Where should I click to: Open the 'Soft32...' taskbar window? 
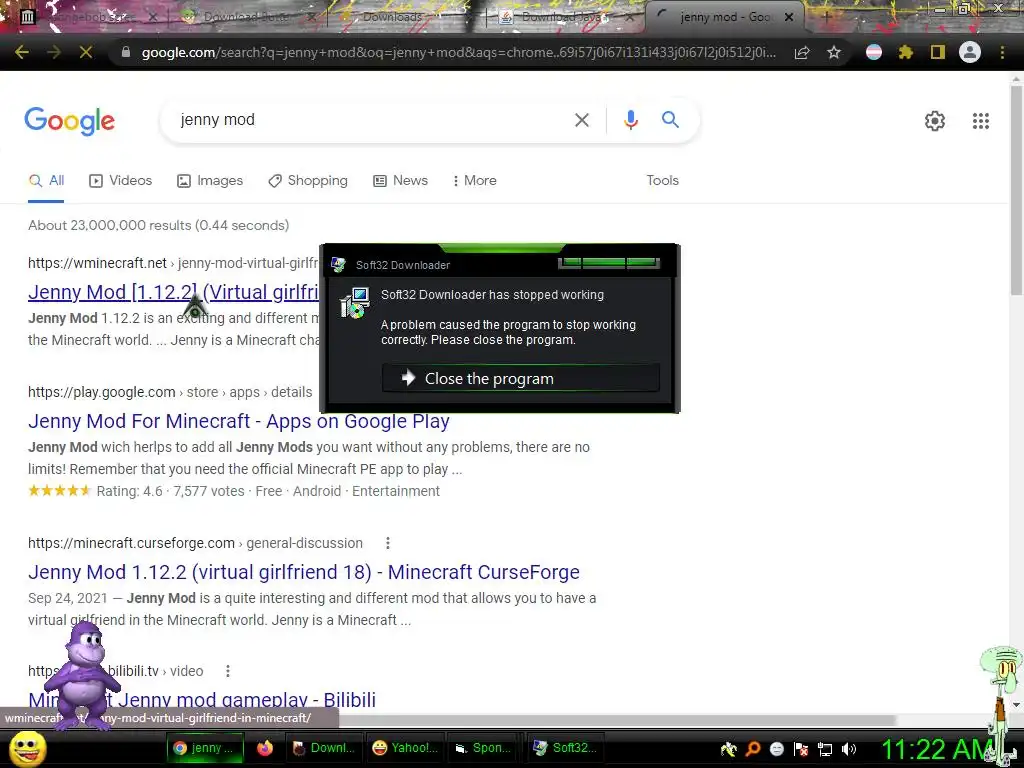point(566,748)
